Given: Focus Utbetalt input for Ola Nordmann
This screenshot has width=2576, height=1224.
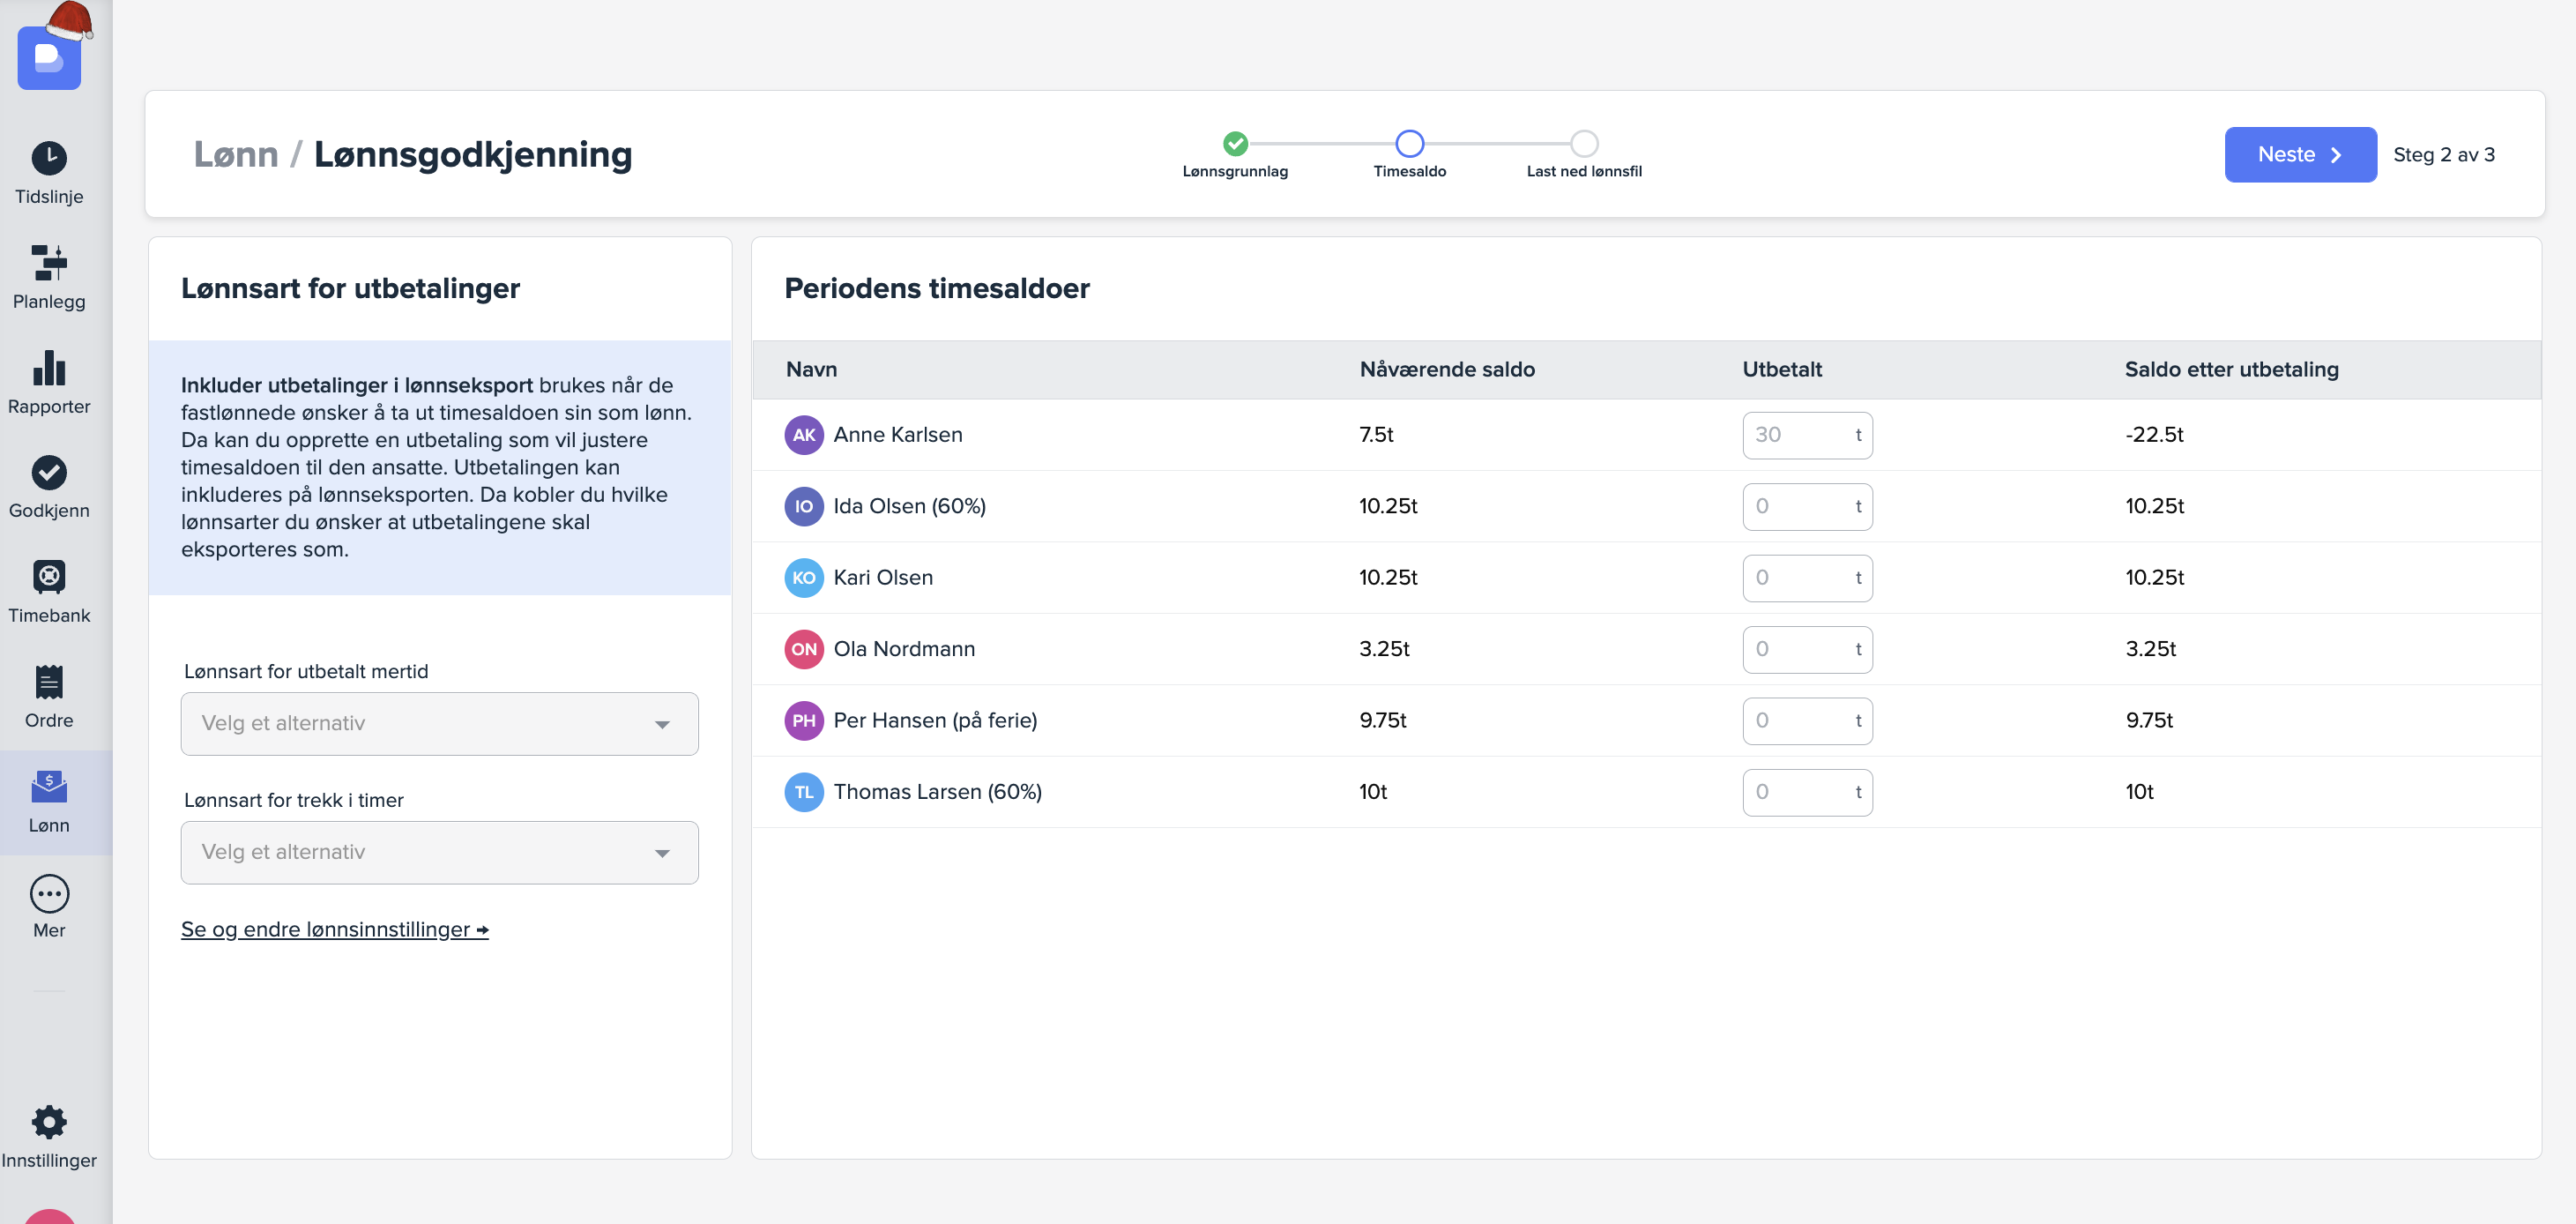Looking at the screenshot, I should [1797, 649].
